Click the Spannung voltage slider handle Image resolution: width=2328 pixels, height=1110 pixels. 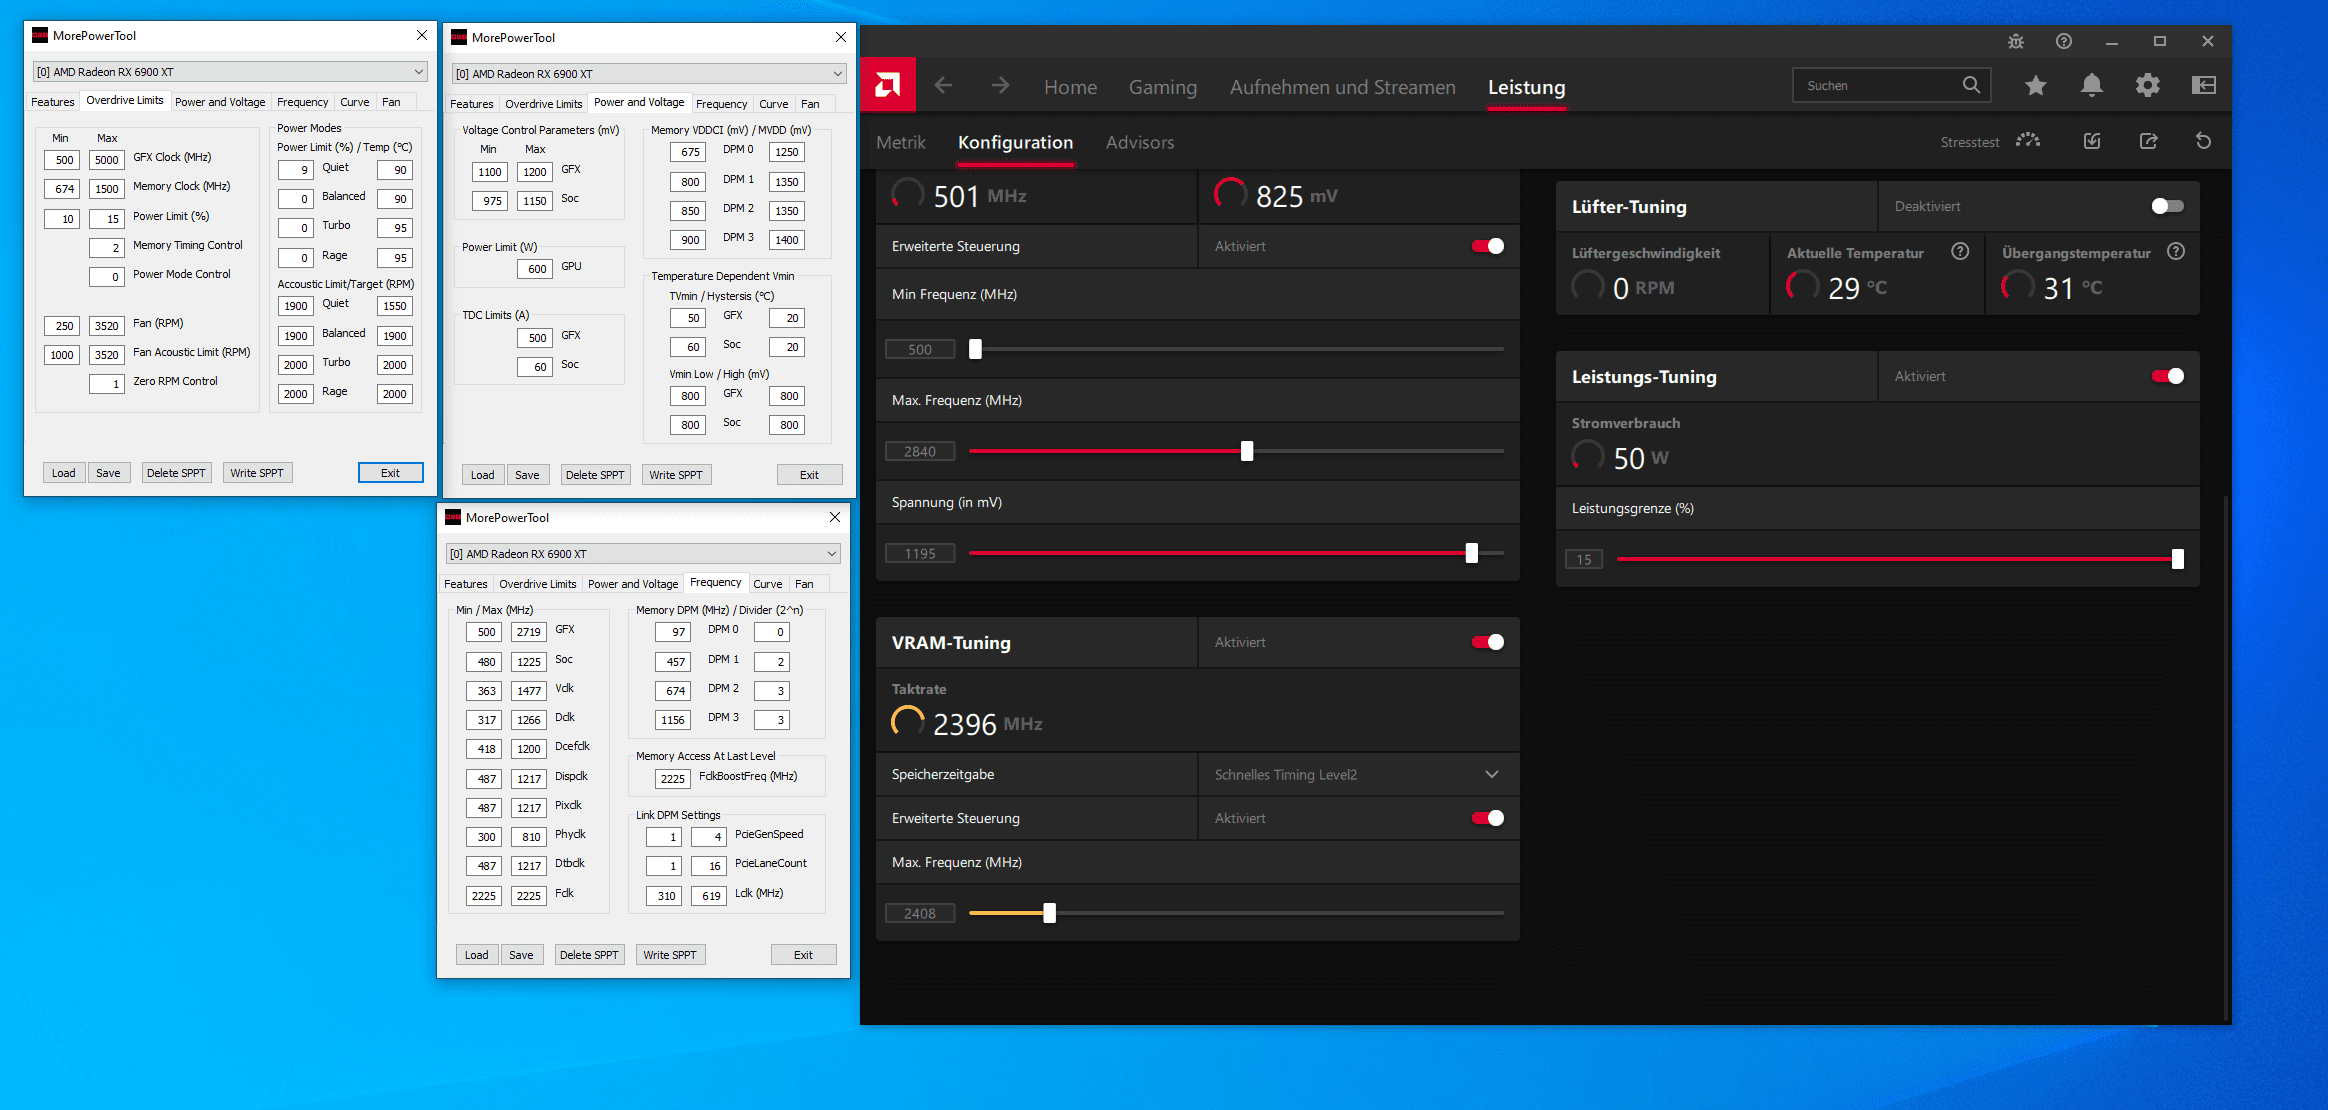pyautogui.click(x=1471, y=553)
